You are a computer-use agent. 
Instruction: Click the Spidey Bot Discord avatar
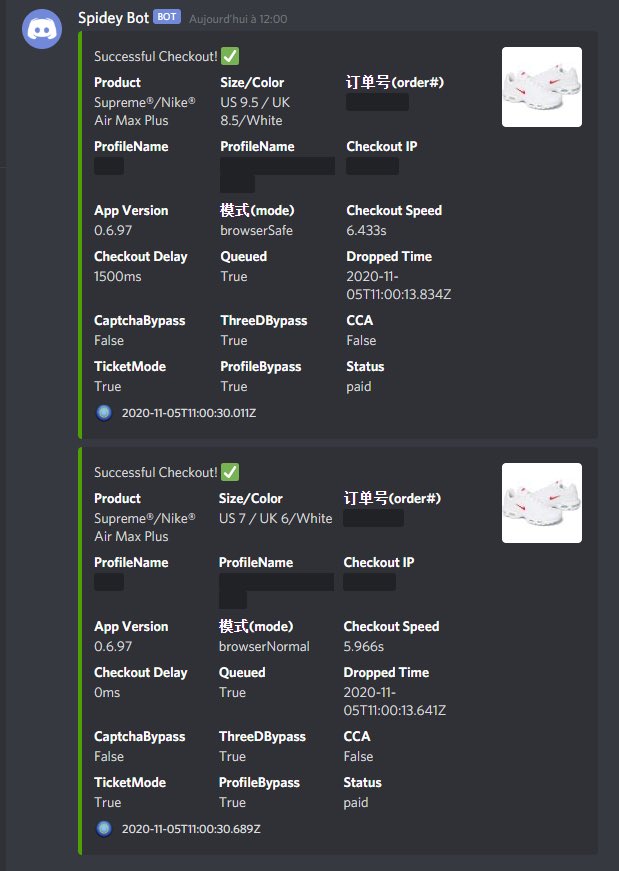click(42, 29)
